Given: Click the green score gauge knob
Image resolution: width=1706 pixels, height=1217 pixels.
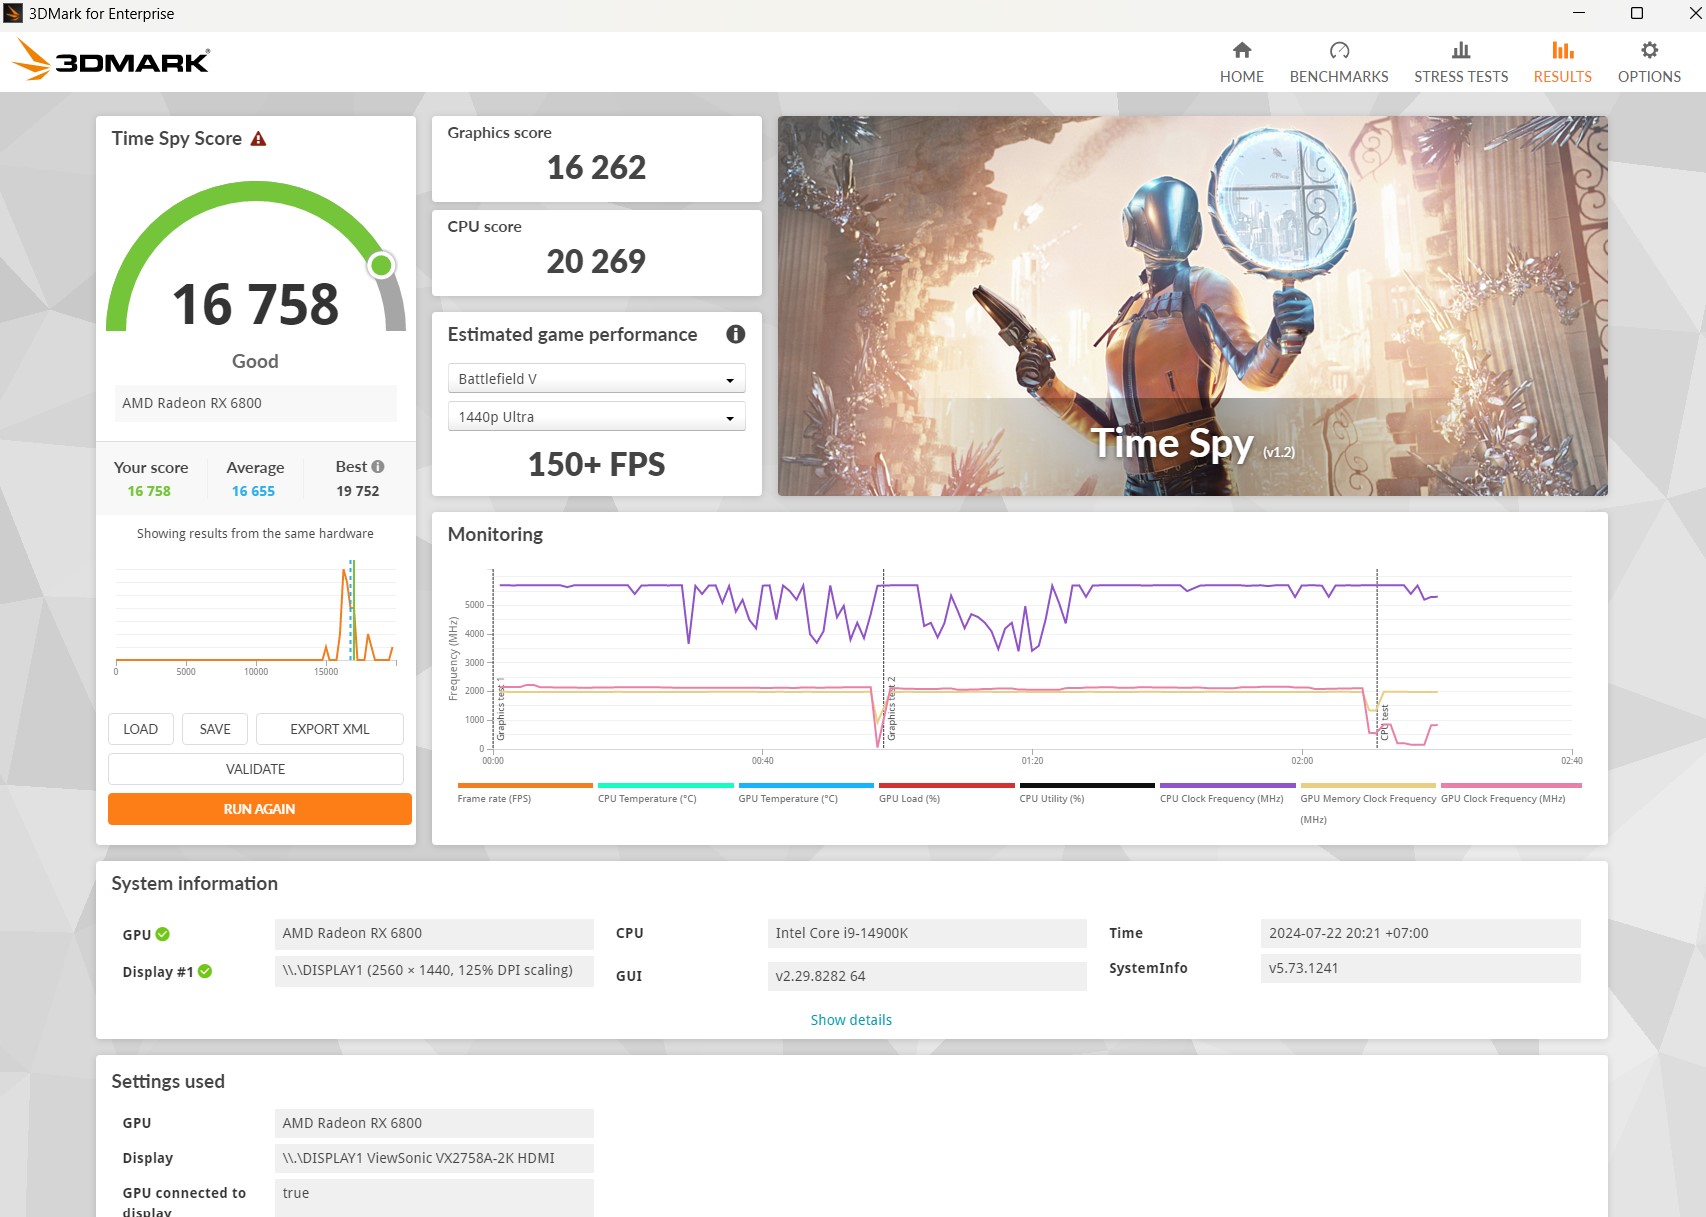Looking at the screenshot, I should (x=381, y=265).
